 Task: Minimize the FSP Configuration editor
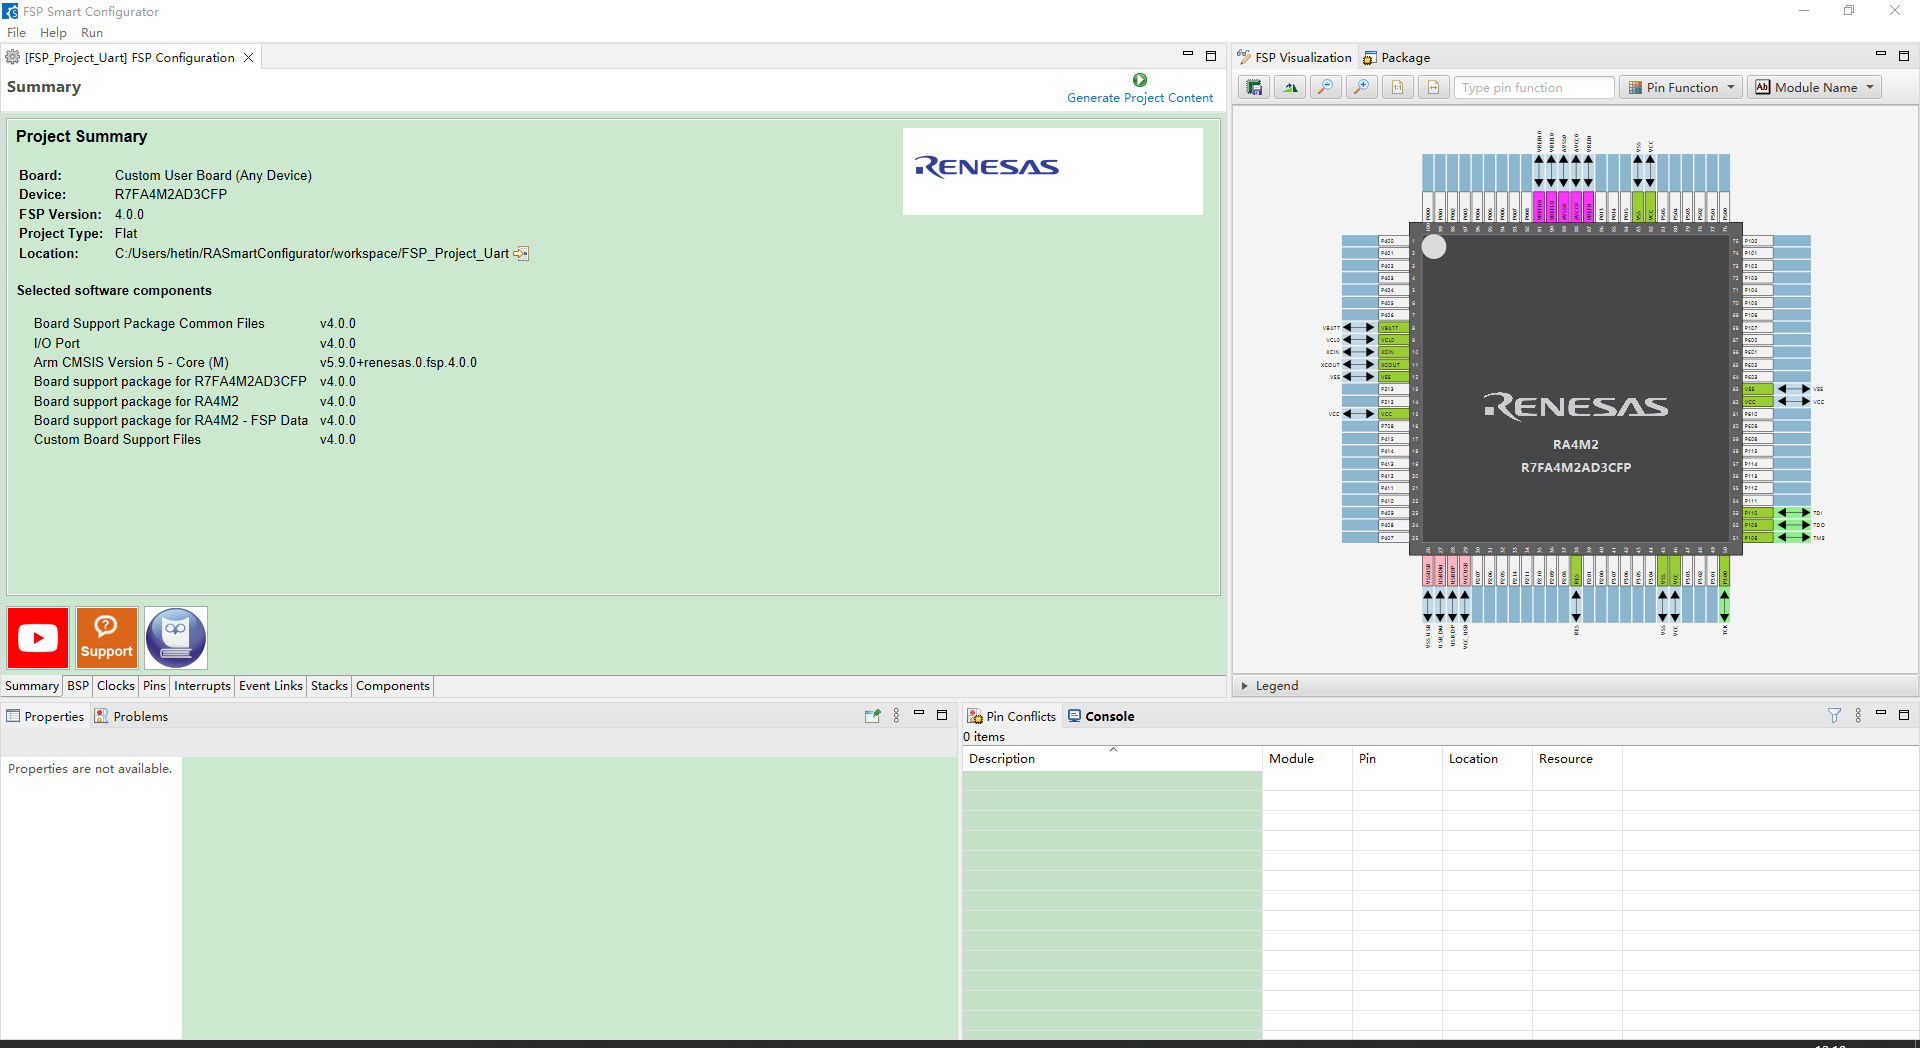[1188, 55]
